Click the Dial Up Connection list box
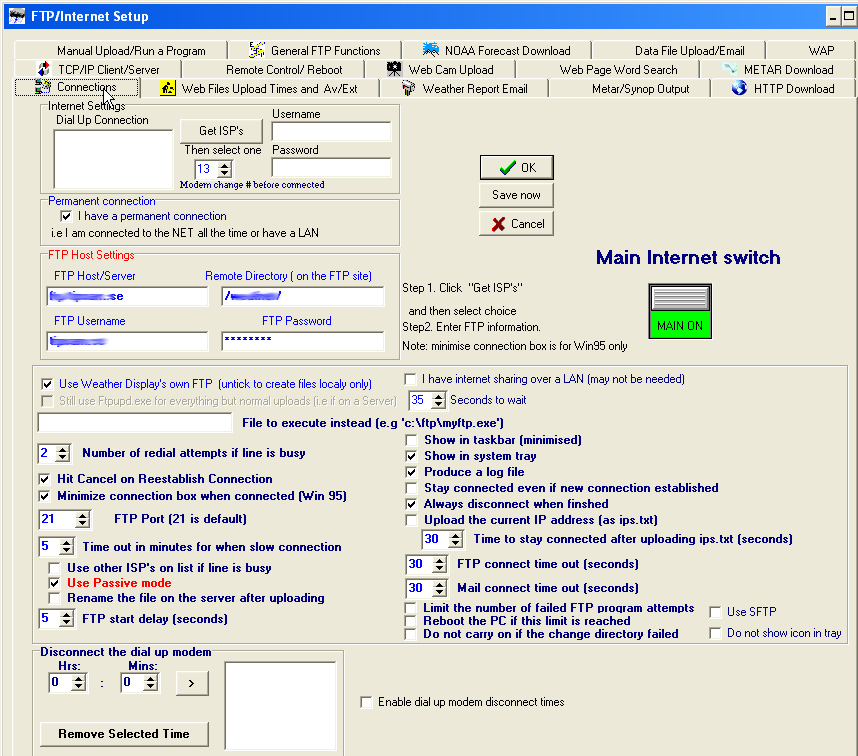This screenshot has height=756, width=858. pos(113,159)
